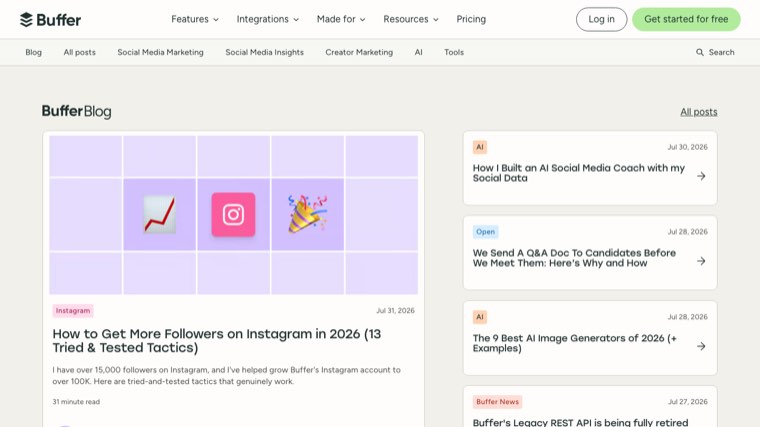
Task: Expand the Integrations dropdown
Action: pos(268,19)
